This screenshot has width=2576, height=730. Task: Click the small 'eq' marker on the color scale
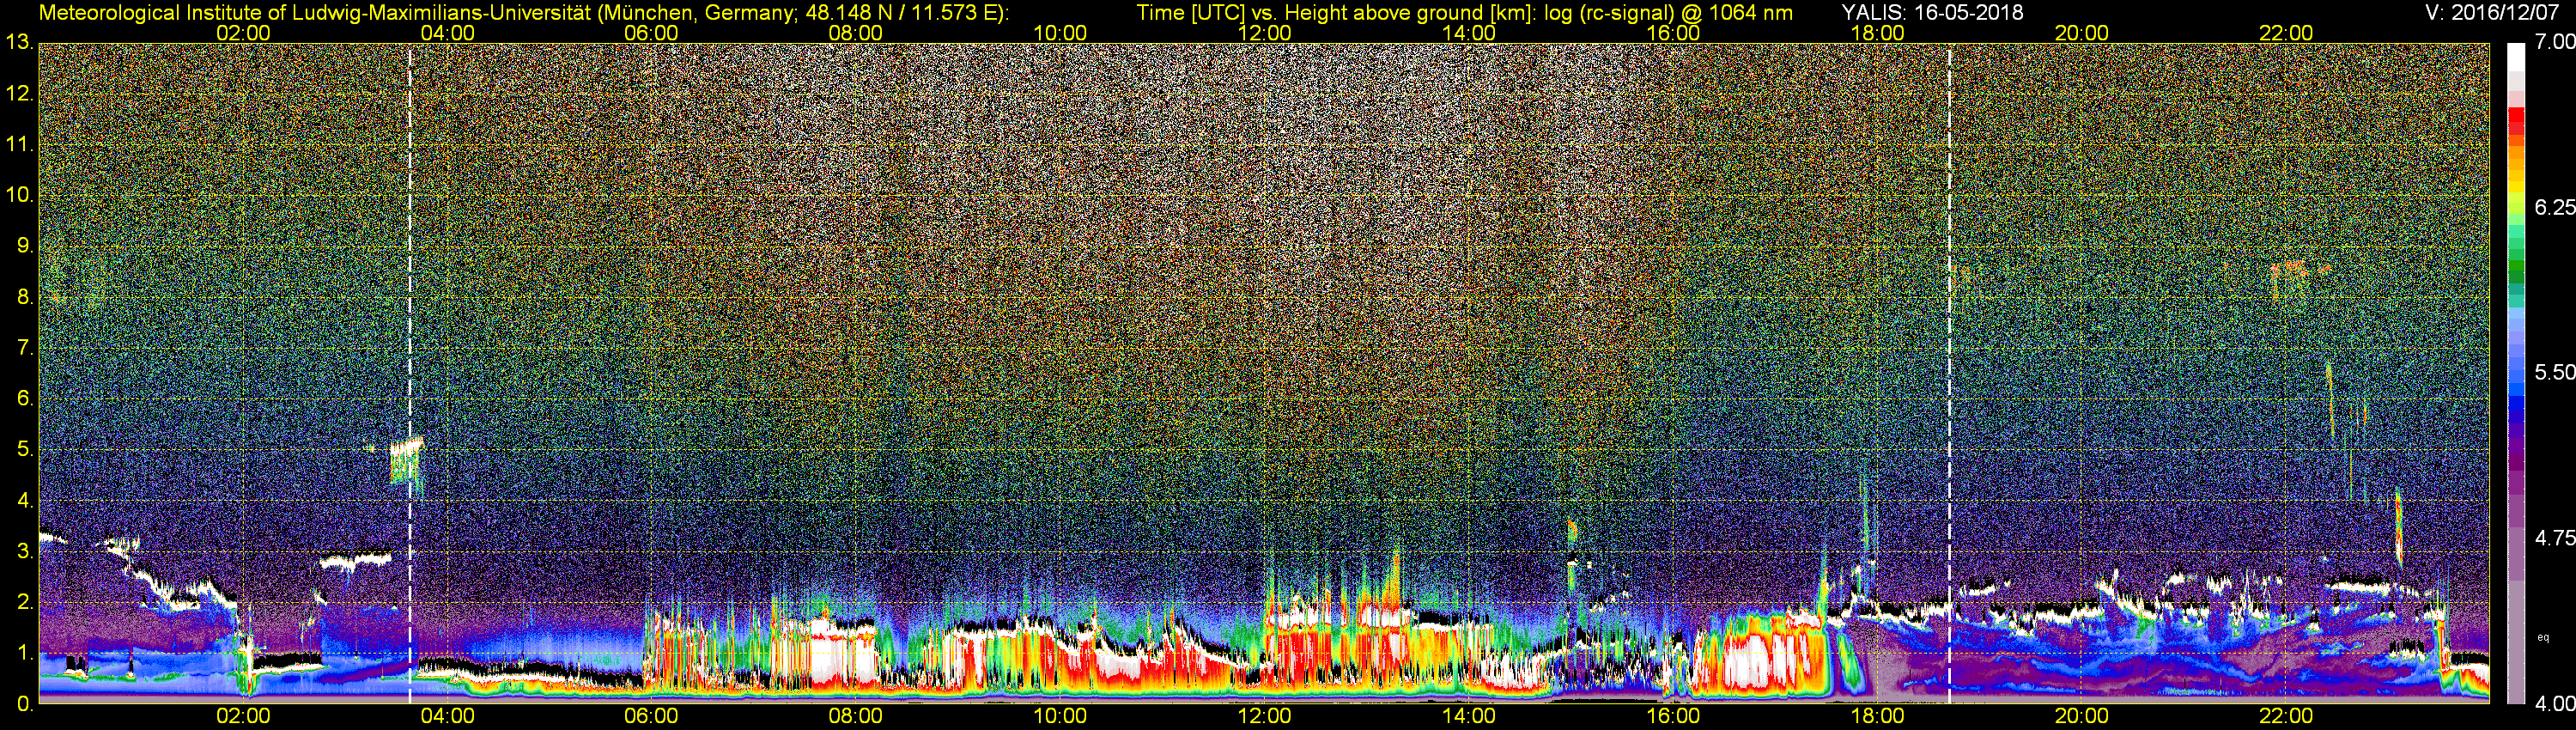pos(2544,637)
